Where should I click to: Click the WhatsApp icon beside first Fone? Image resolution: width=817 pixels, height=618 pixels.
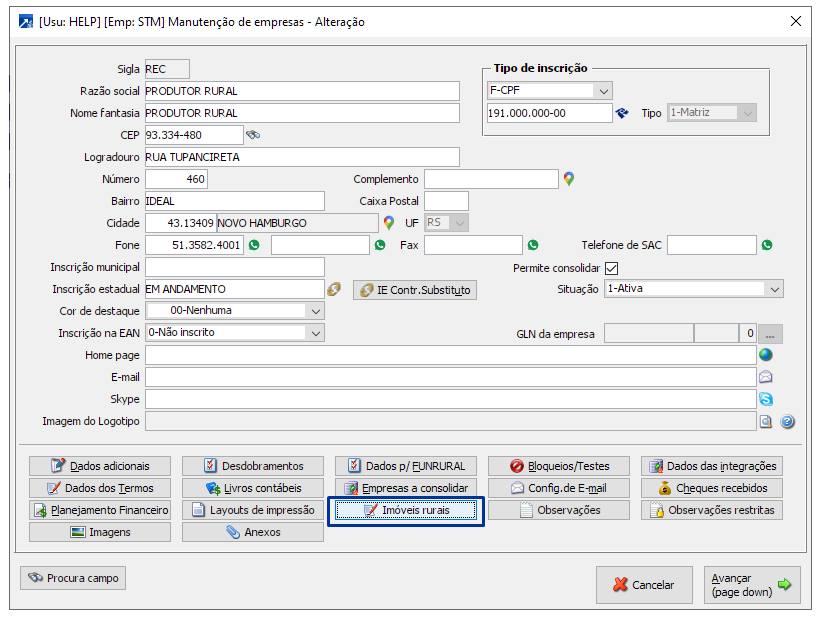254,245
